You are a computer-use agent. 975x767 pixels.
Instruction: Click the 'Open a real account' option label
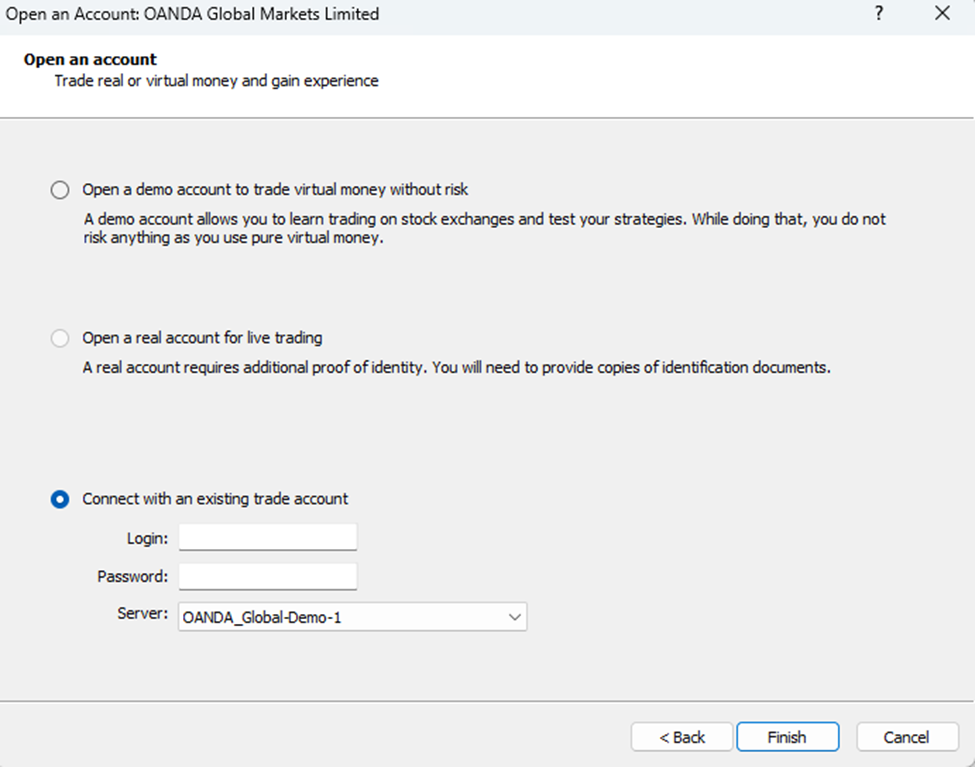tap(202, 338)
